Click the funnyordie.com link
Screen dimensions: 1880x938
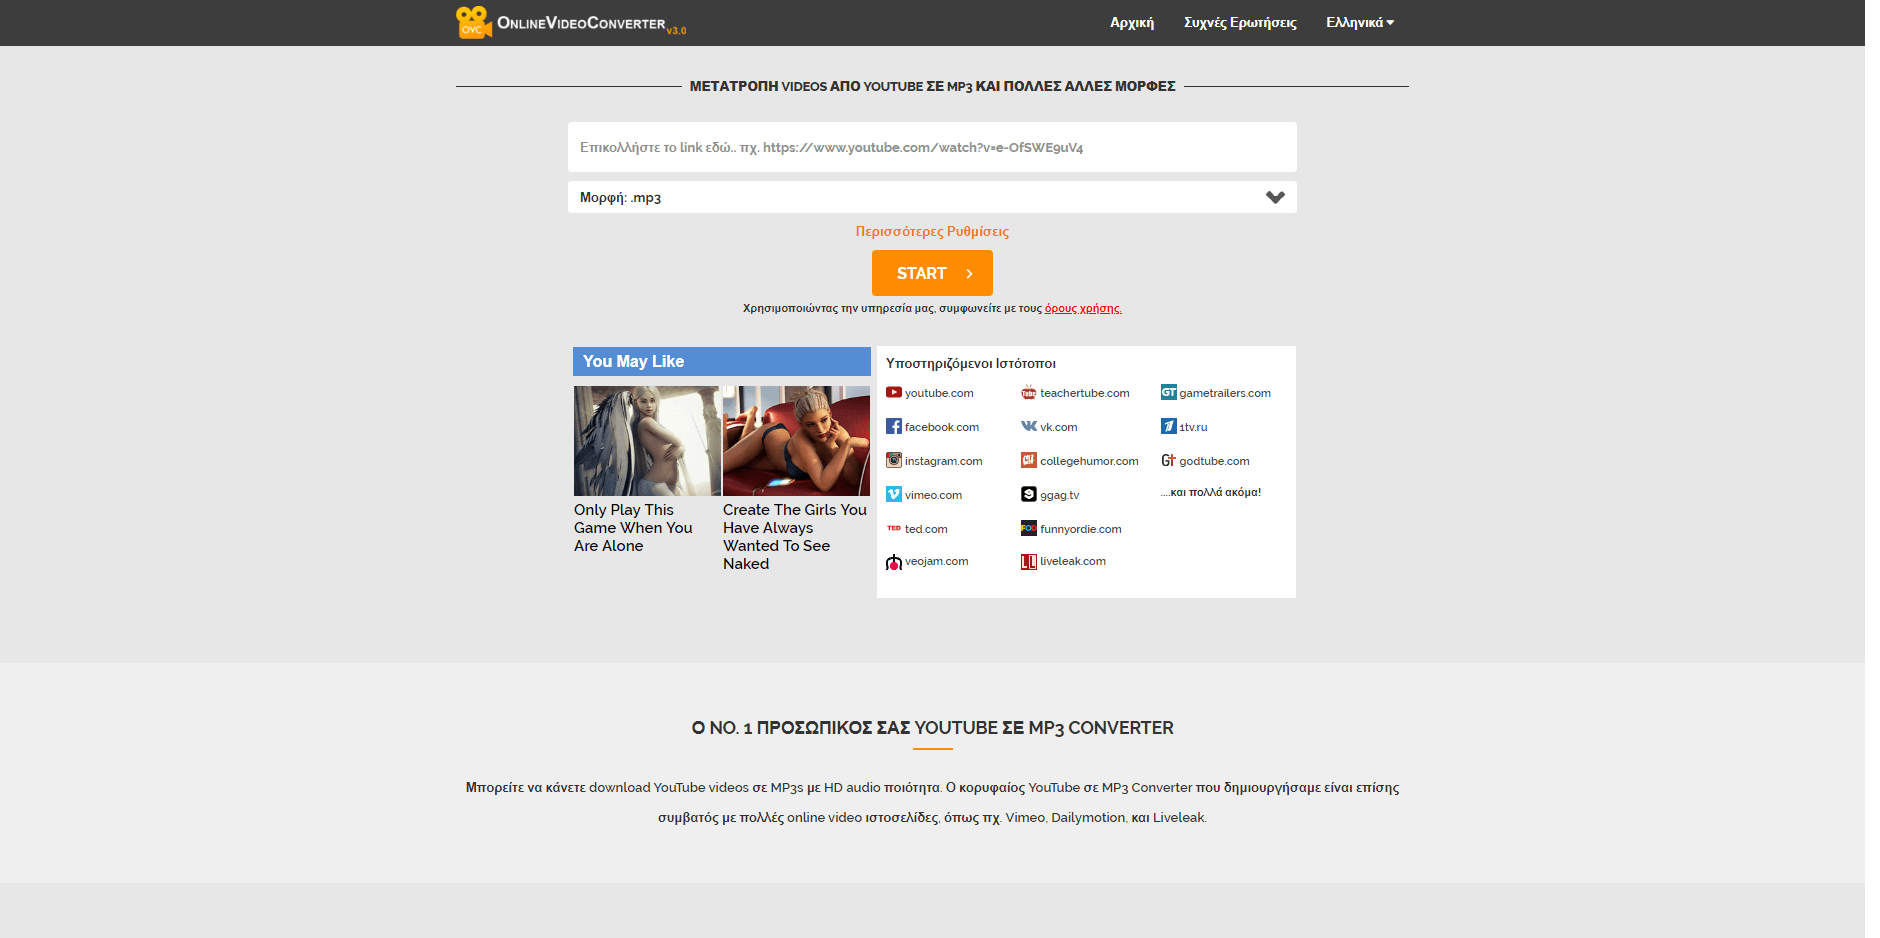1080,529
